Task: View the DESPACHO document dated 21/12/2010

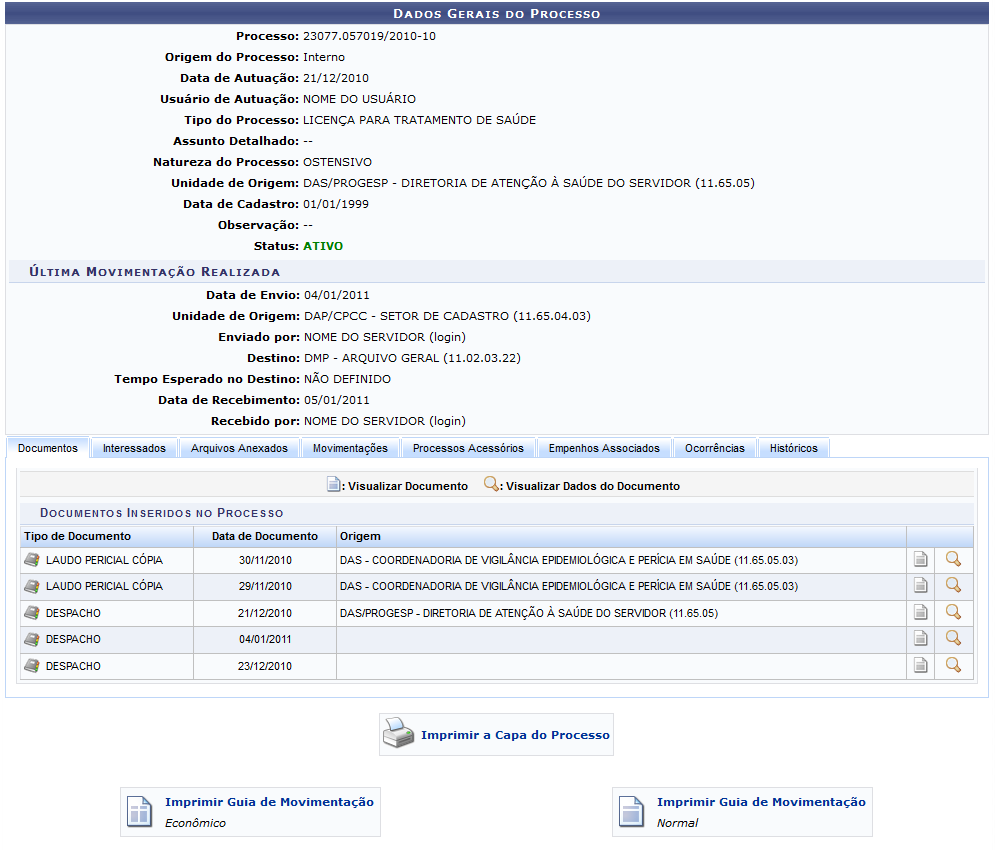Action: pos(920,612)
